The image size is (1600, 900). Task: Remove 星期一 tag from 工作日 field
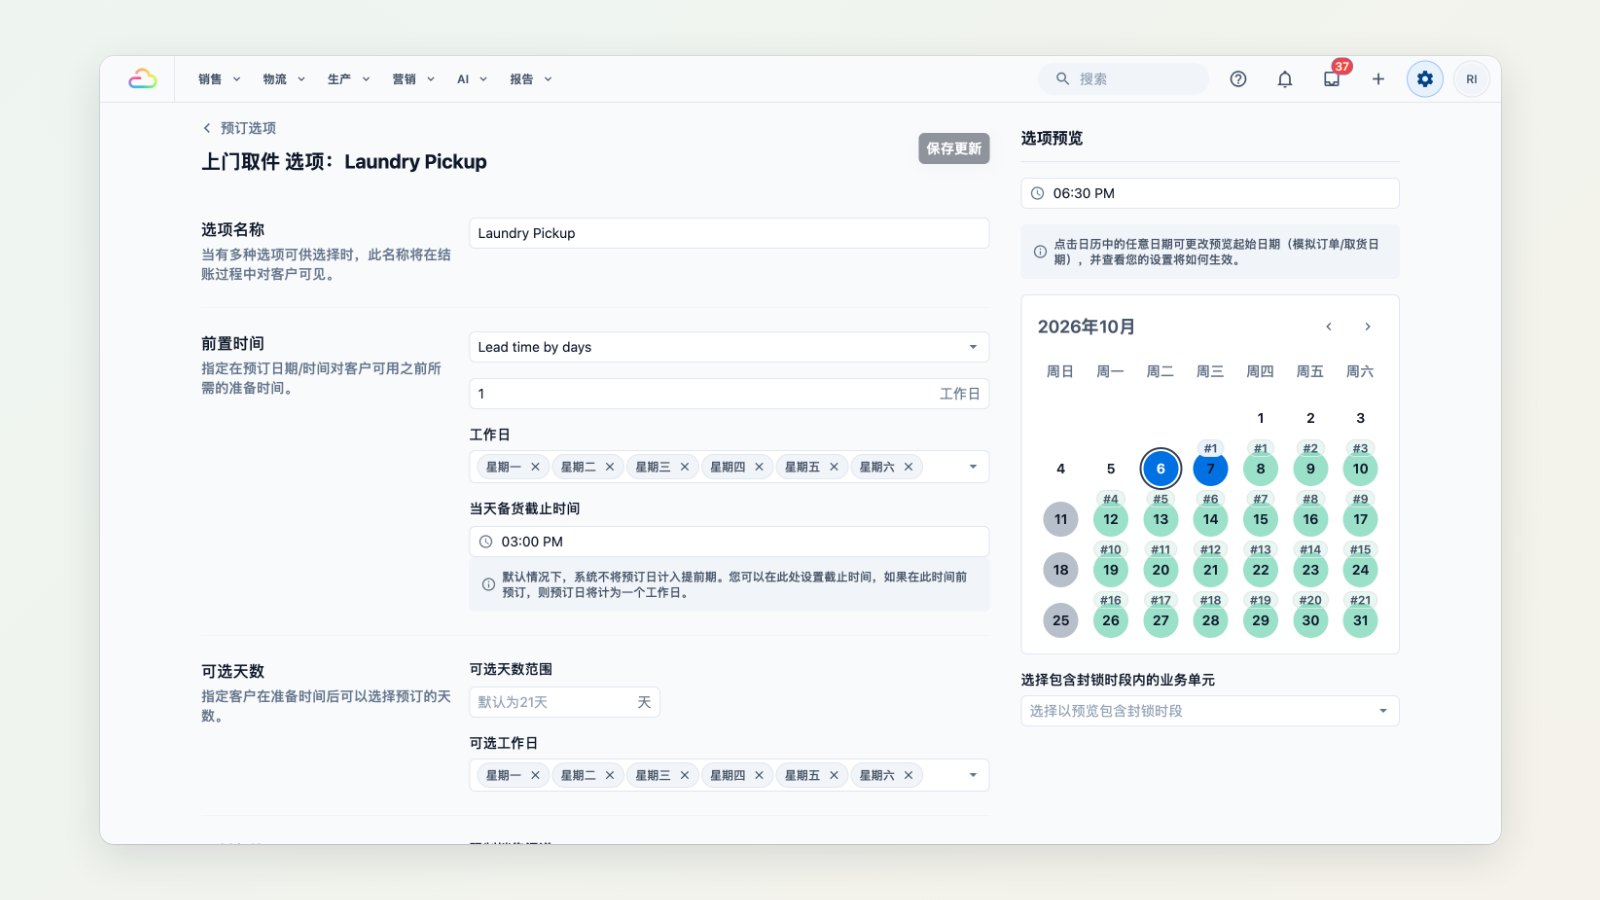[535, 467]
